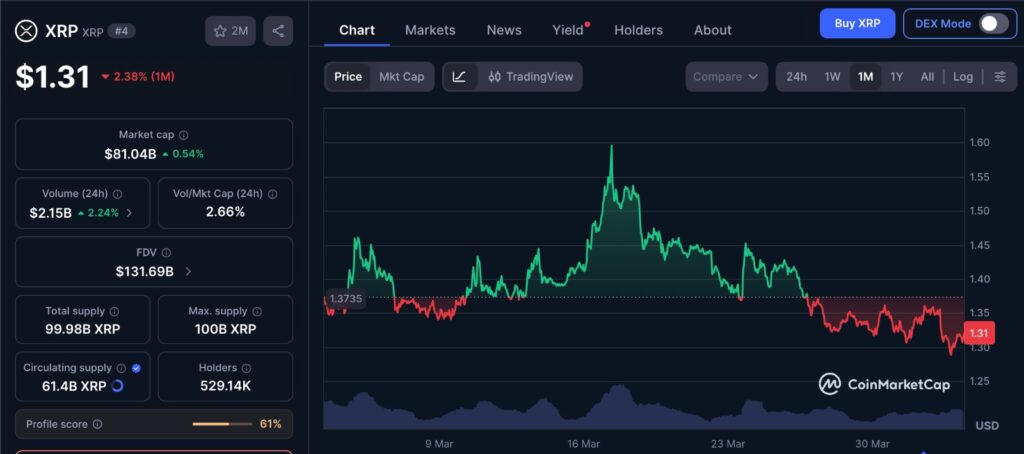Screen dimensions: 1024x454
Task: Click the 99.98B XRP total supply value
Action: coord(82,329)
